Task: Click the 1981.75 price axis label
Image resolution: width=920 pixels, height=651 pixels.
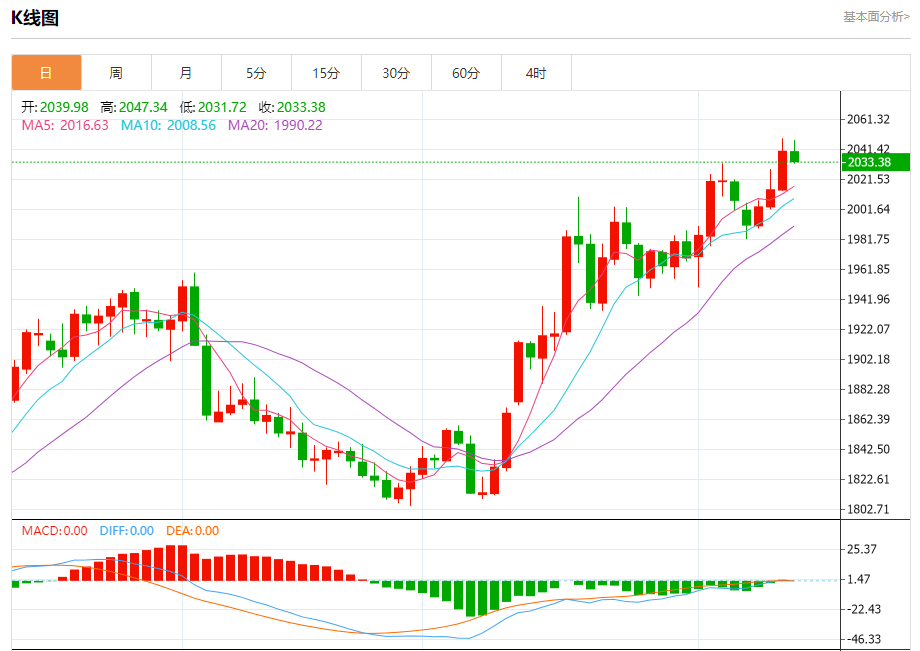Action: 868,239
